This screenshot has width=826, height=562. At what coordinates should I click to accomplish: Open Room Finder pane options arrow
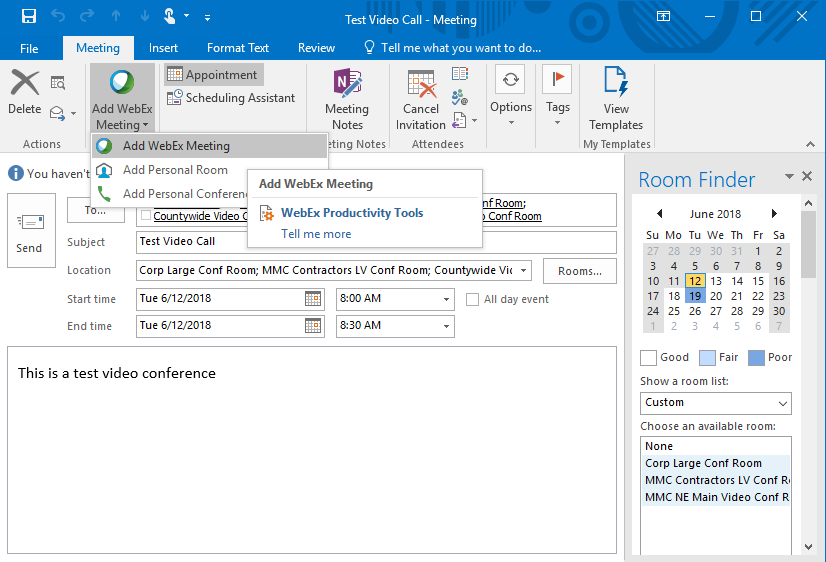789,176
